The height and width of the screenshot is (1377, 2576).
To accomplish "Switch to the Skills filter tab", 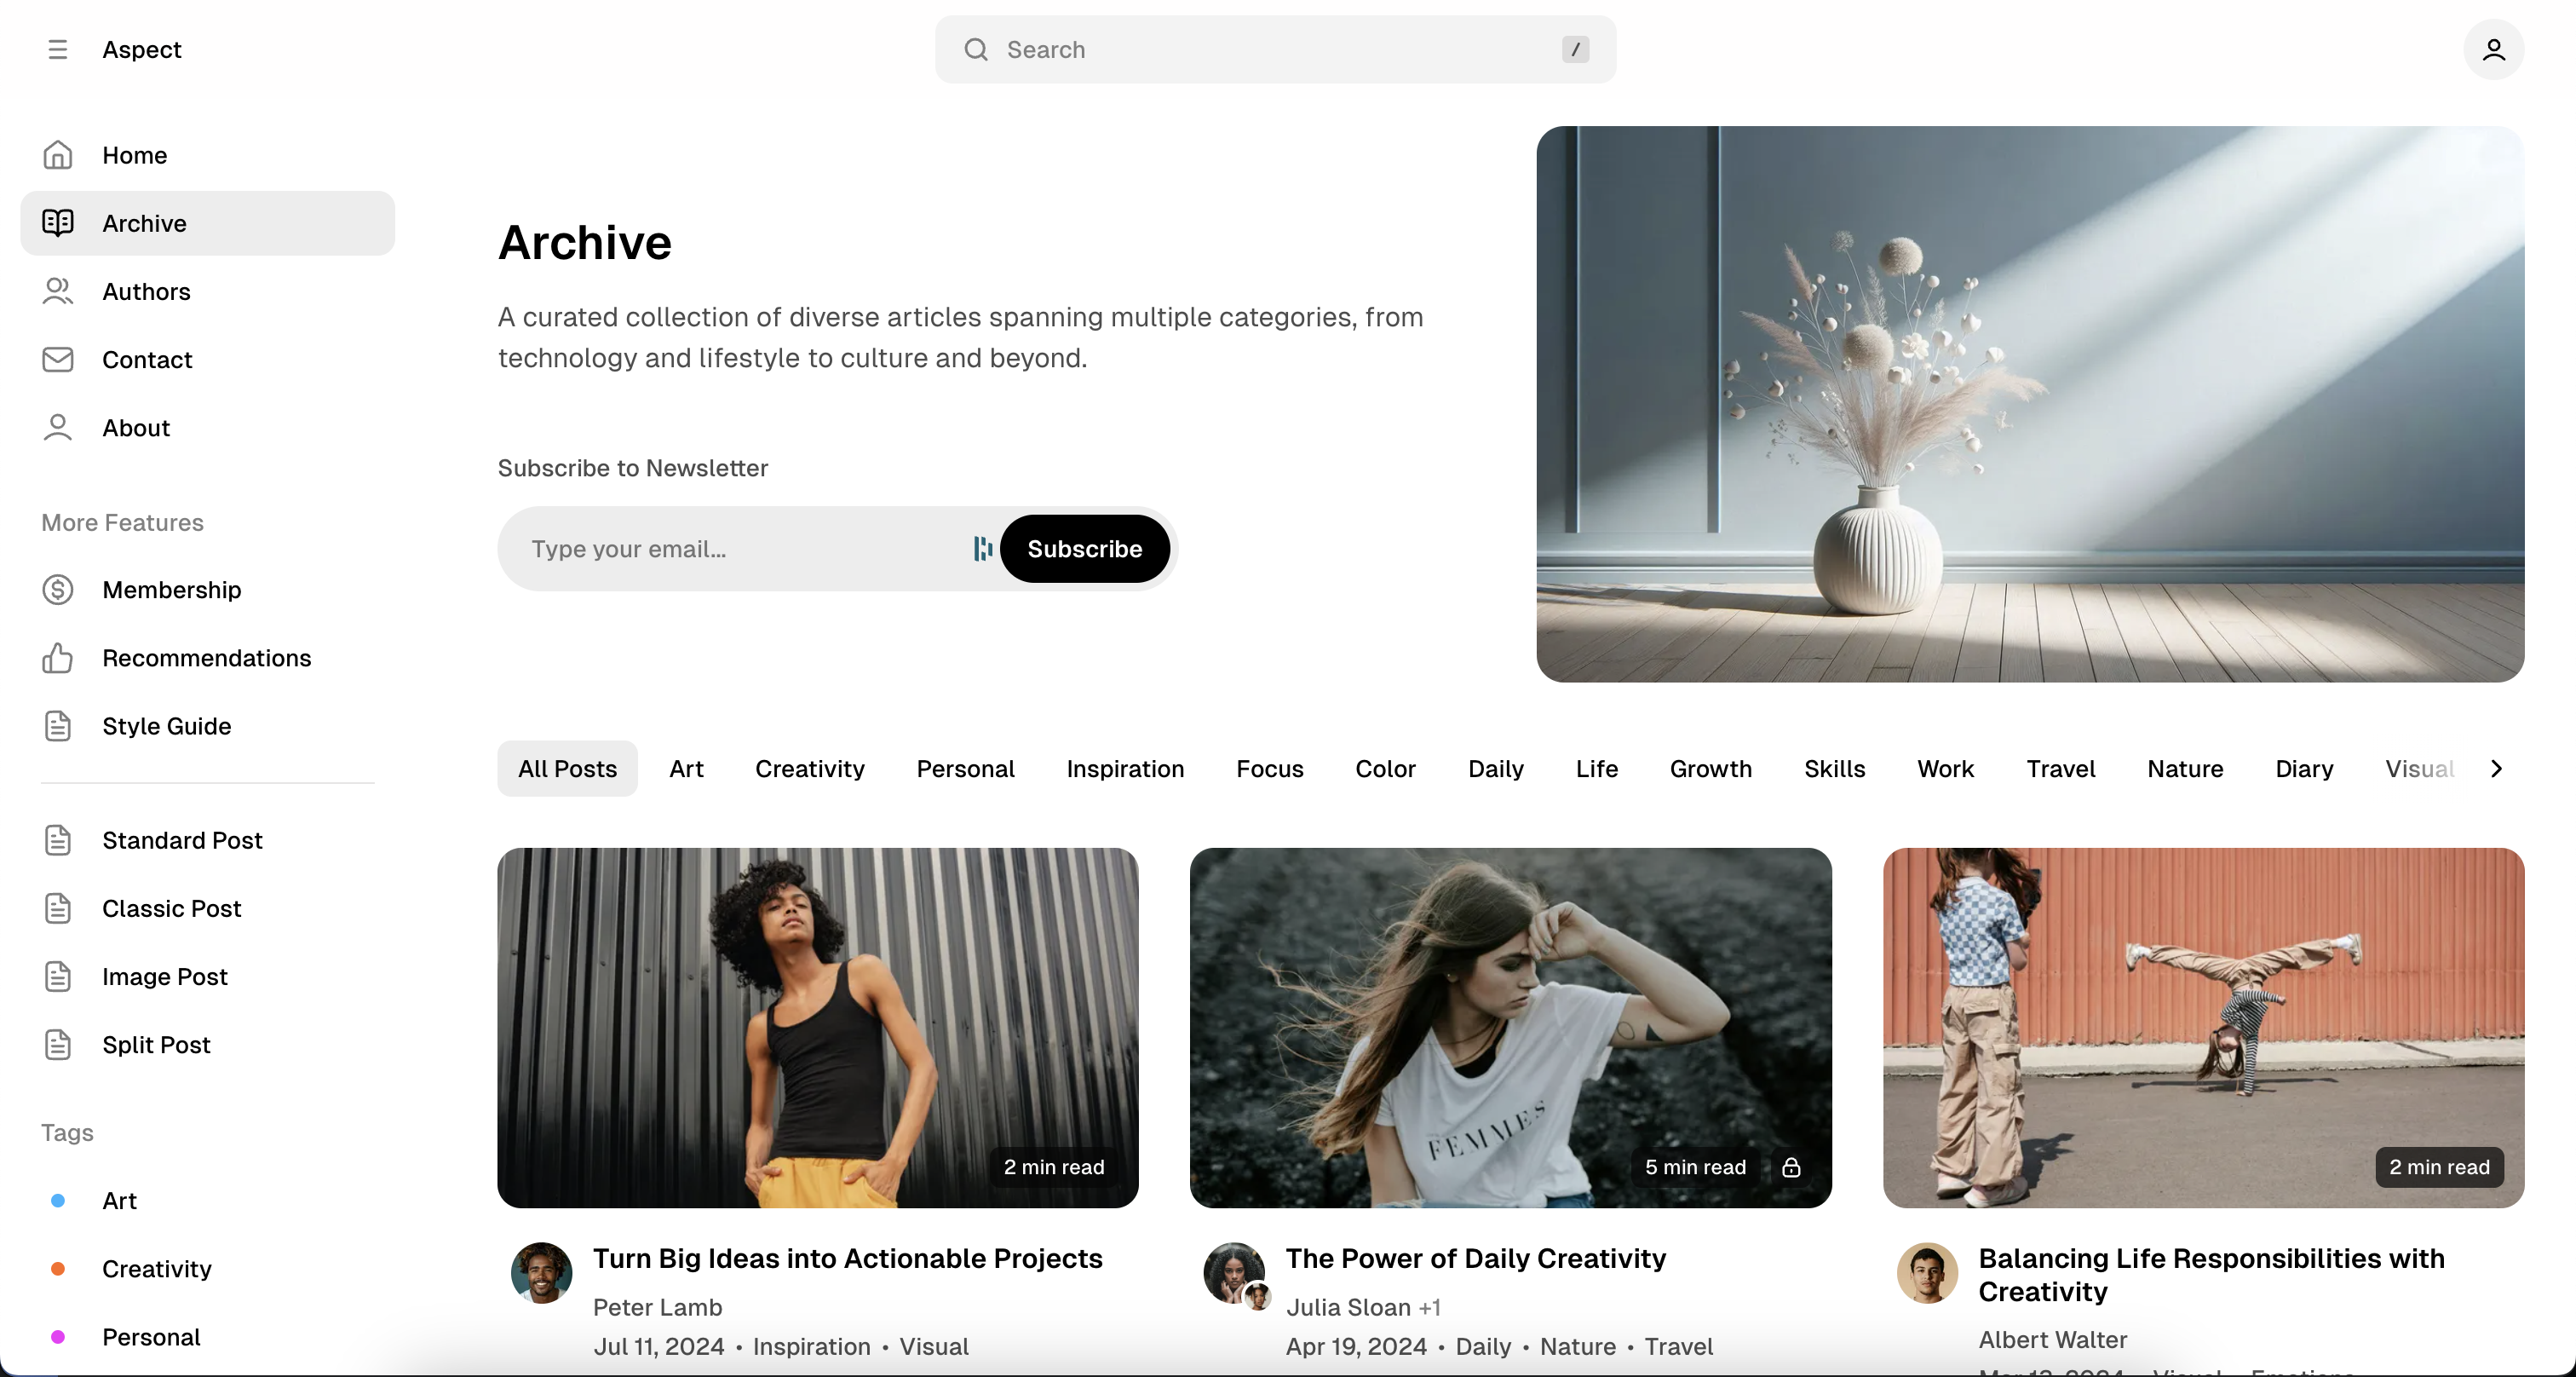I will coord(1834,768).
